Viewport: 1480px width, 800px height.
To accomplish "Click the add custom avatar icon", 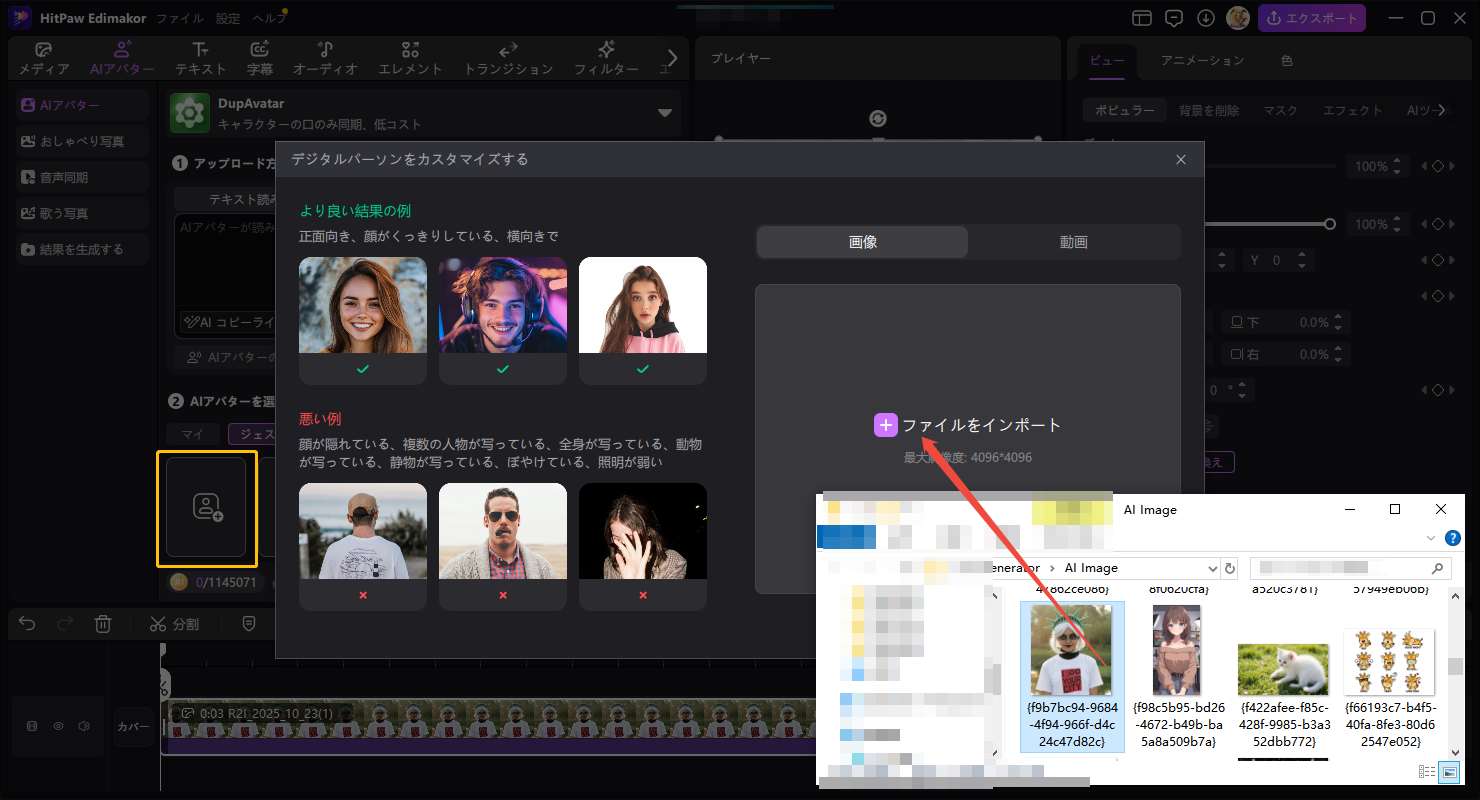I will [x=207, y=506].
